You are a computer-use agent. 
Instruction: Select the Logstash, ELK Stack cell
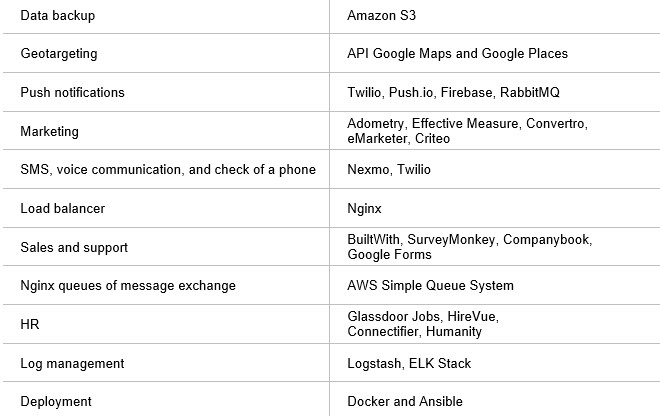coord(409,363)
